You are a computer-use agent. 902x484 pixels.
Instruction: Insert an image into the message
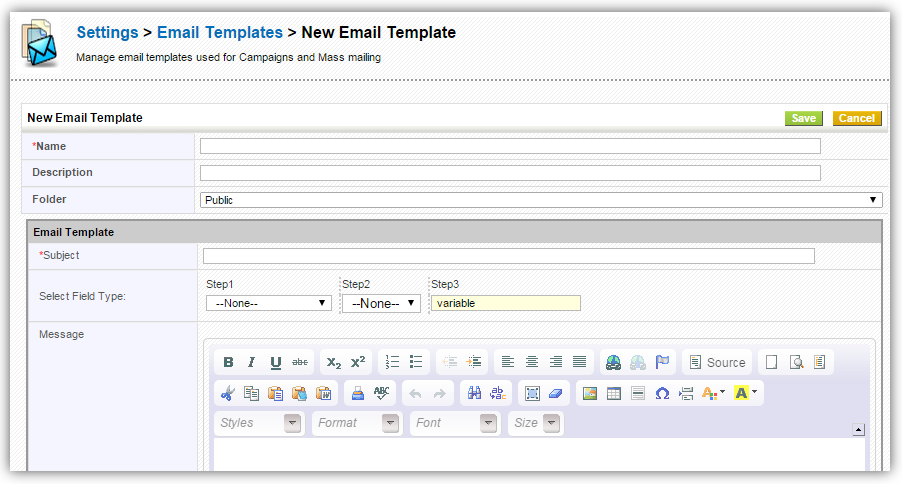tap(590, 393)
